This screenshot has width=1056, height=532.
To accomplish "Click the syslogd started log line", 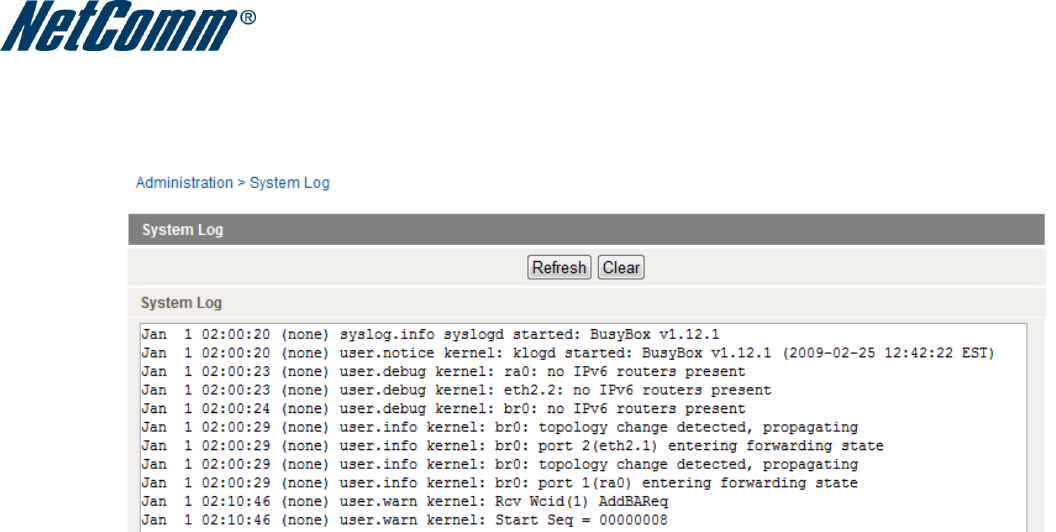I will 430,334.
